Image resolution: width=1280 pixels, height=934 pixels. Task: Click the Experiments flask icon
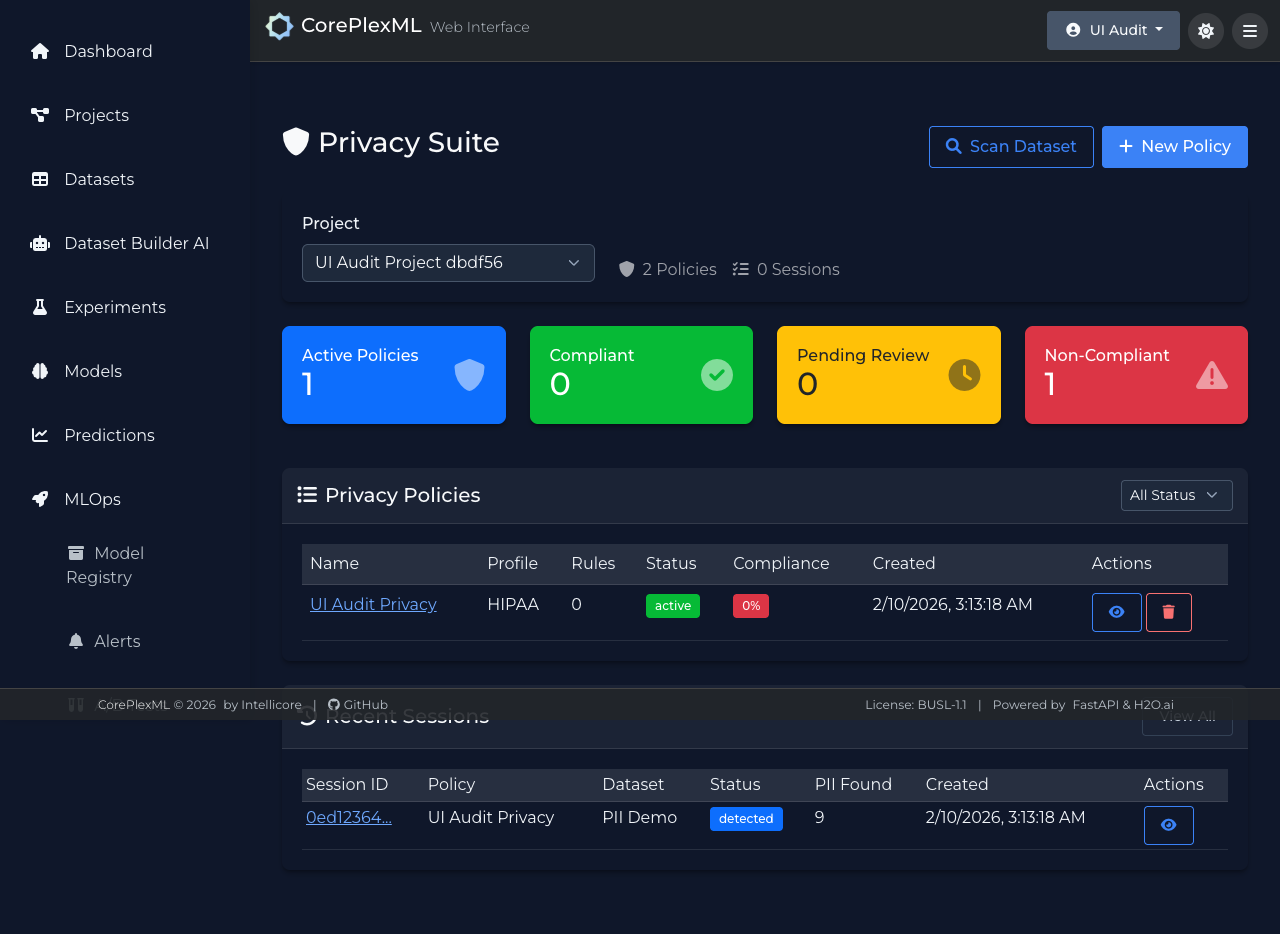[40, 307]
